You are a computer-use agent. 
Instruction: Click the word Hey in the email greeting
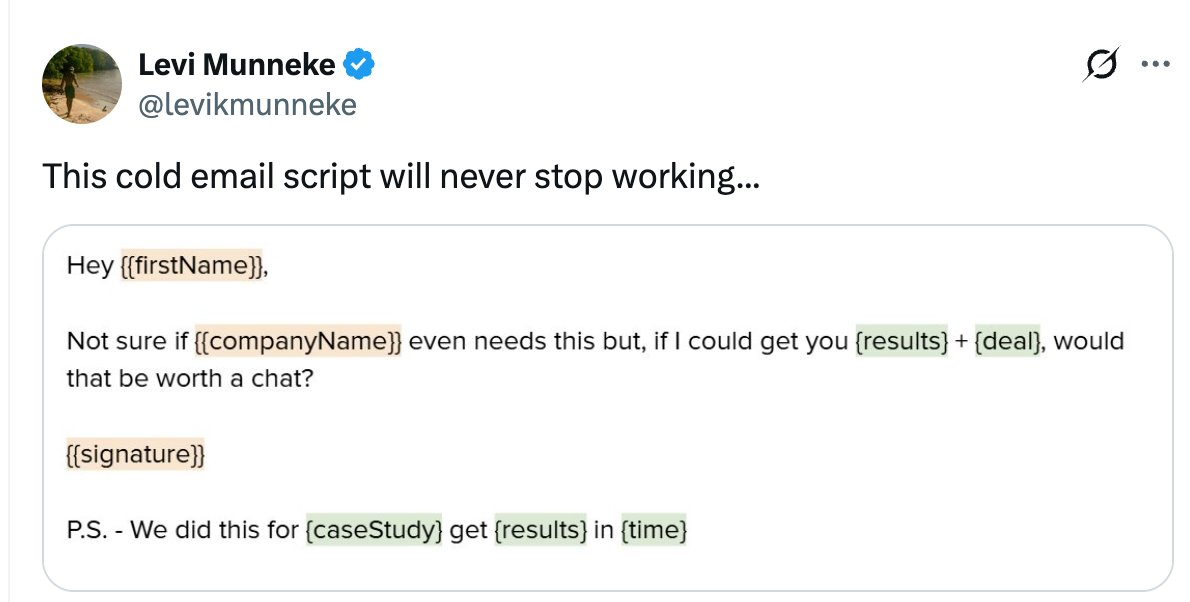[x=90, y=266]
